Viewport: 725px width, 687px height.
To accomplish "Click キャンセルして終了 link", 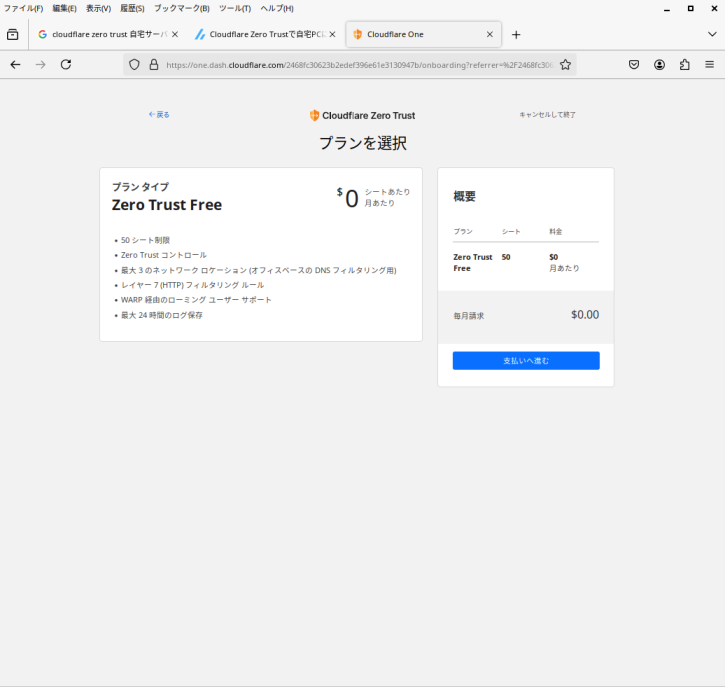I will pyautogui.click(x=547, y=115).
